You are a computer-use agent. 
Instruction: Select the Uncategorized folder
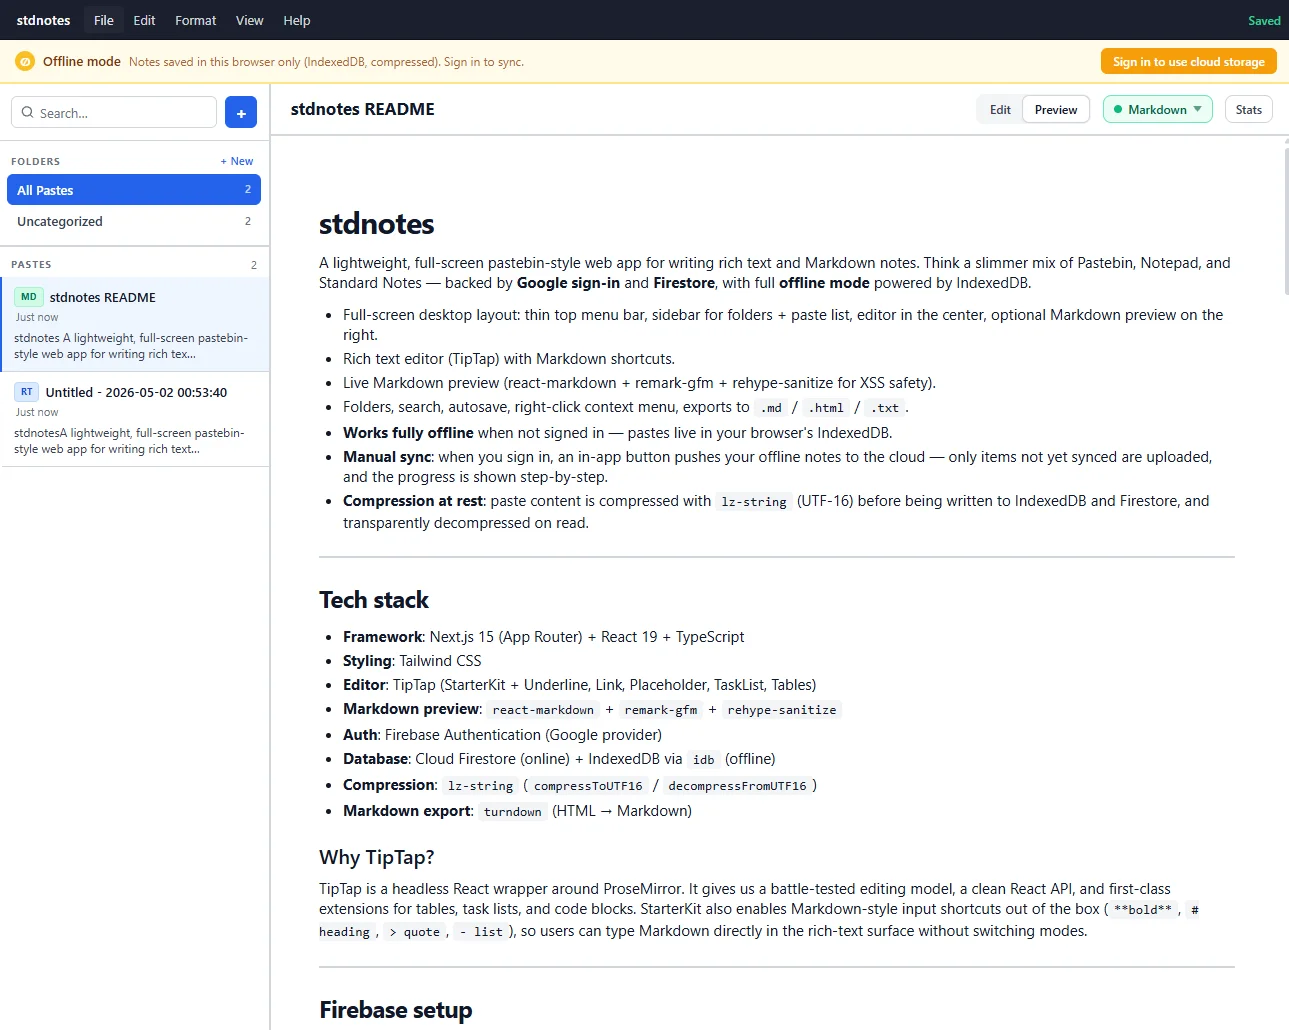click(x=134, y=221)
